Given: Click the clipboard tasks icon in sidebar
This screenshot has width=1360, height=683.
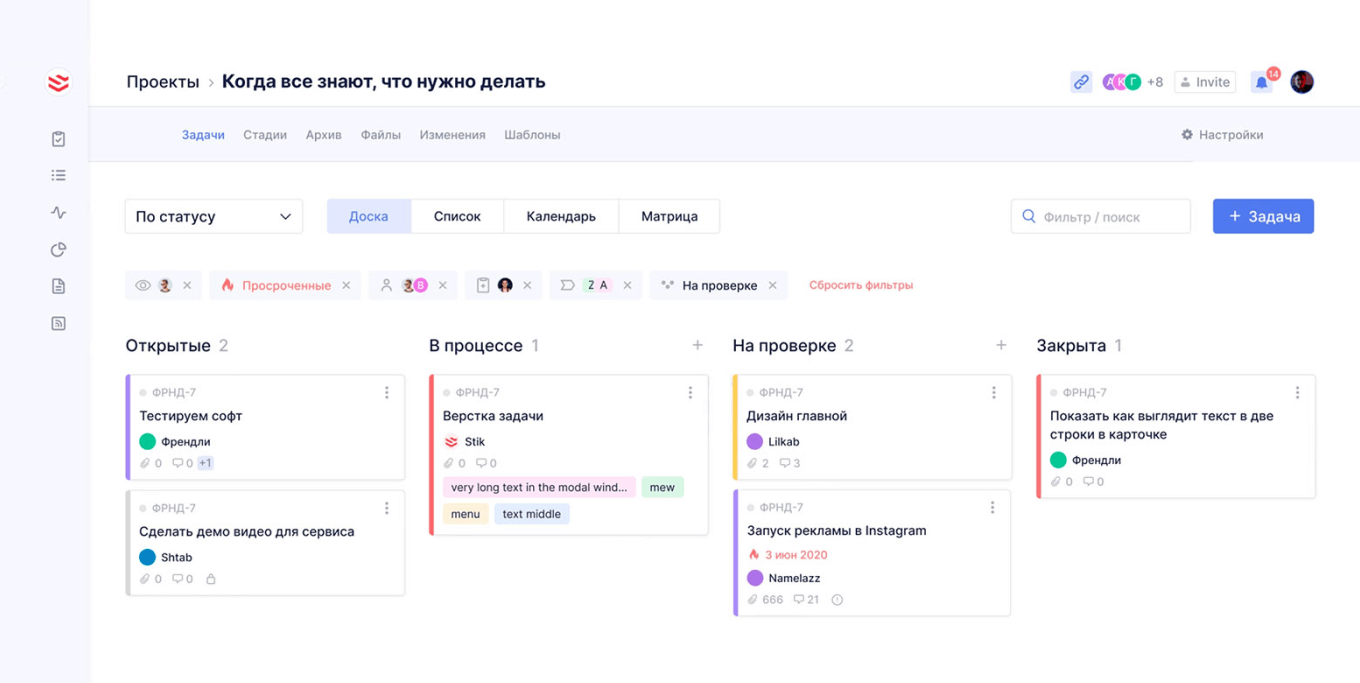Looking at the screenshot, I should click(x=58, y=139).
